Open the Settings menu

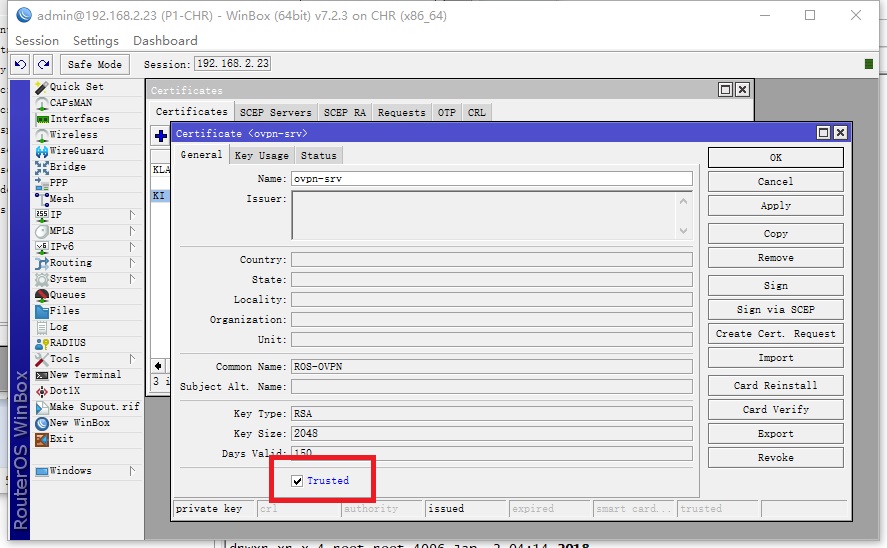[x=95, y=41]
